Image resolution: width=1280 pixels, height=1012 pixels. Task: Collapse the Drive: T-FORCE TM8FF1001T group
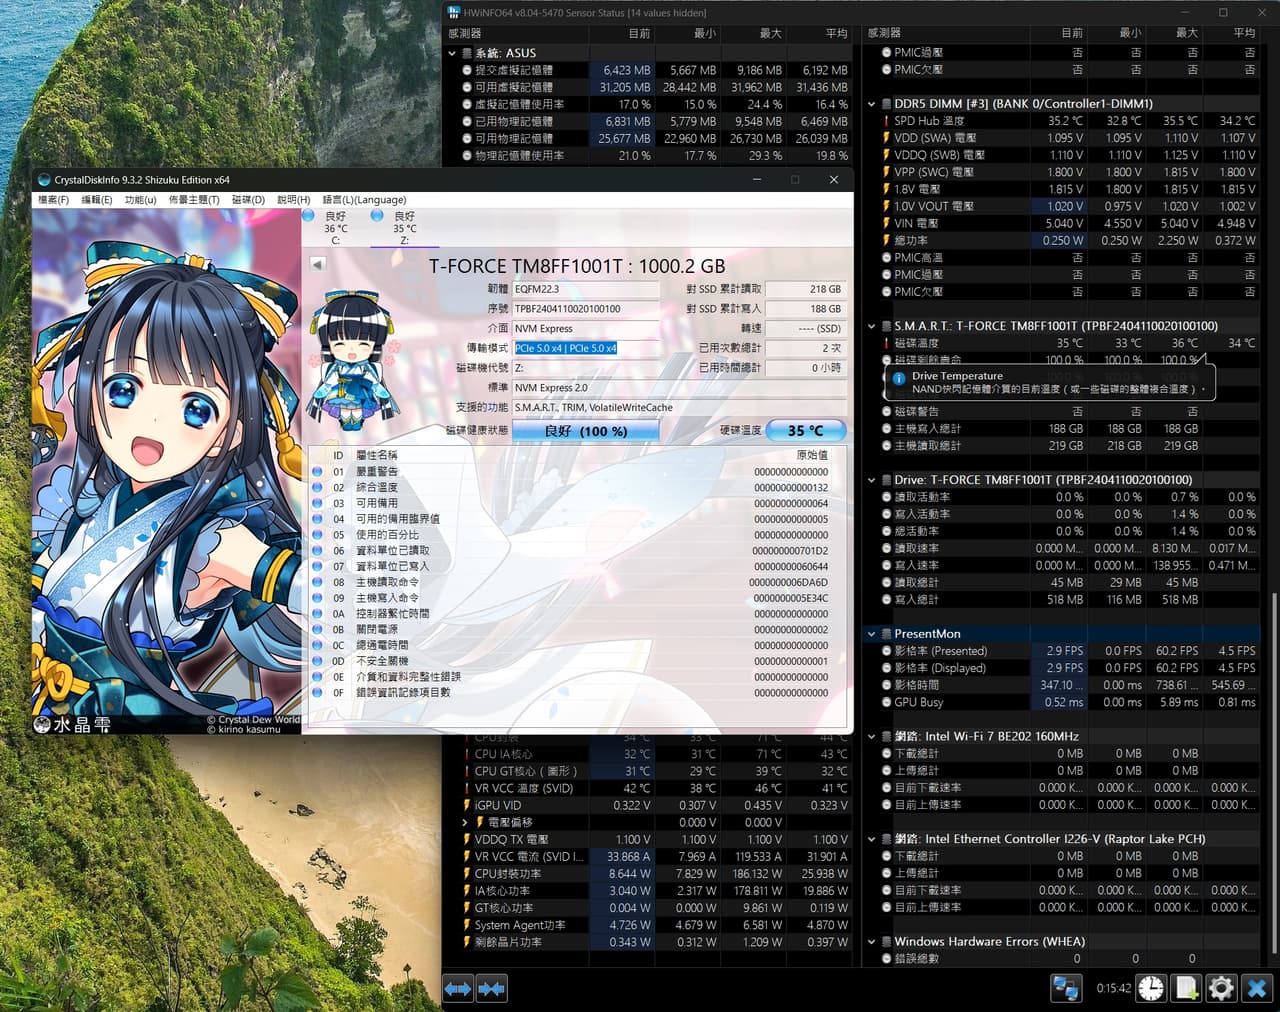(x=872, y=480)
